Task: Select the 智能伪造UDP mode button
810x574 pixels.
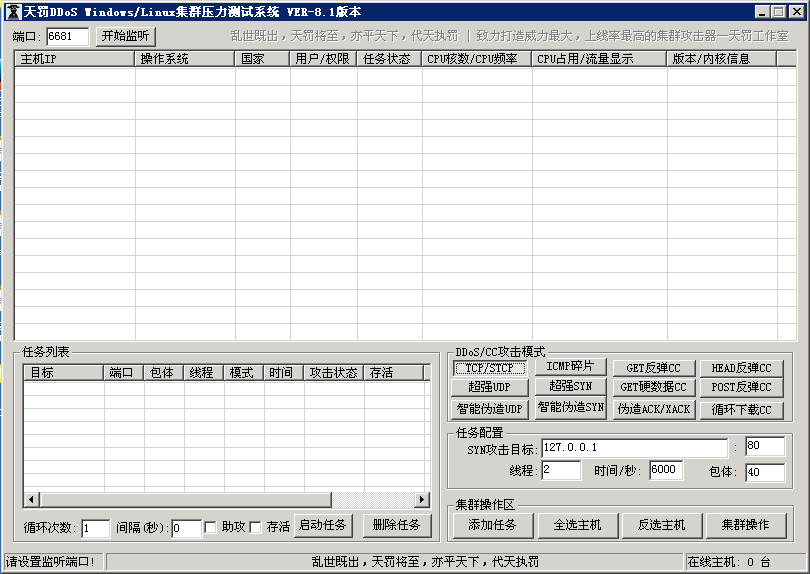Action: [x=490, y=409]
